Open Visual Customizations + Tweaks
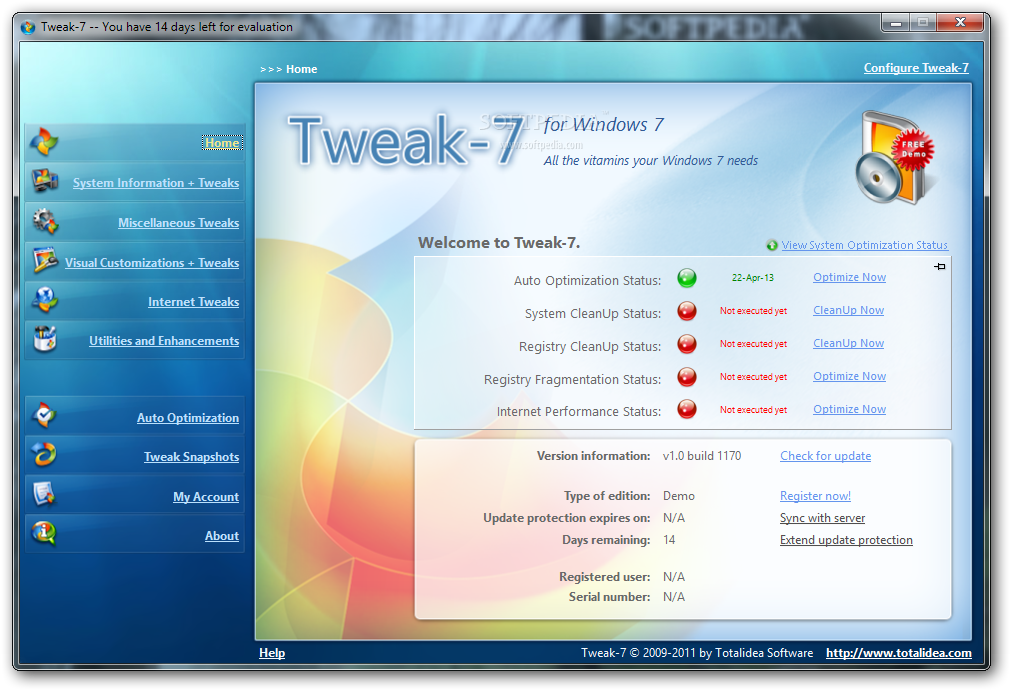The image size is (1011, 691). 152,262
